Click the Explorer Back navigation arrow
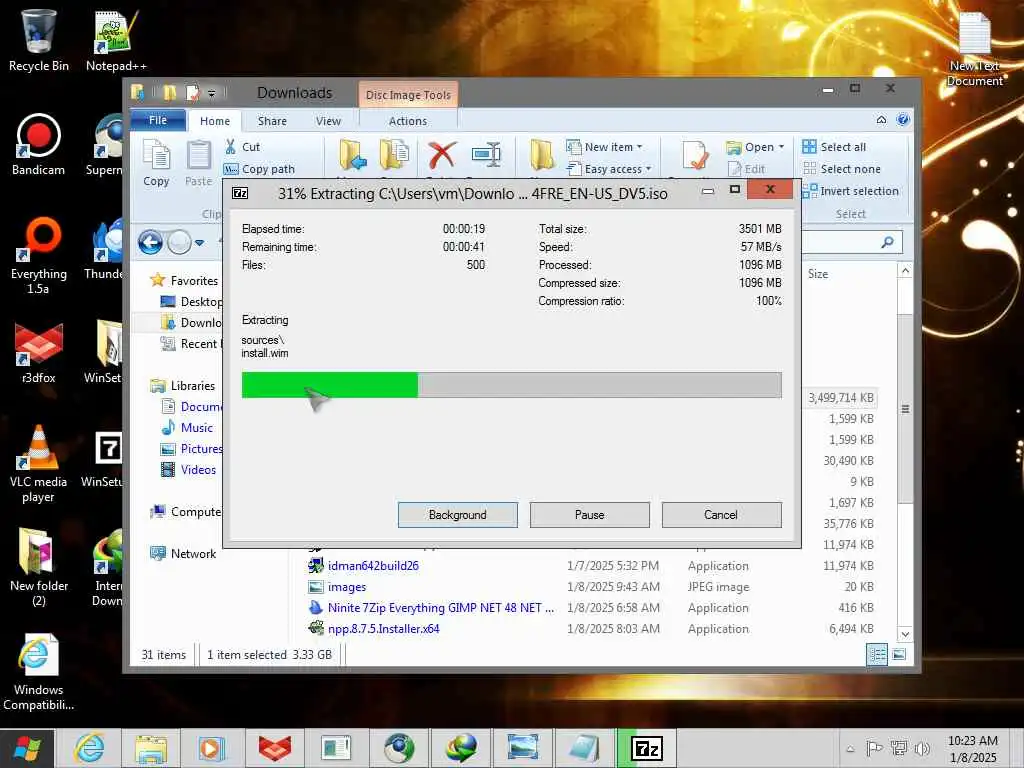The height and width of the screenshot is (768, 1024). pos(150,243)
